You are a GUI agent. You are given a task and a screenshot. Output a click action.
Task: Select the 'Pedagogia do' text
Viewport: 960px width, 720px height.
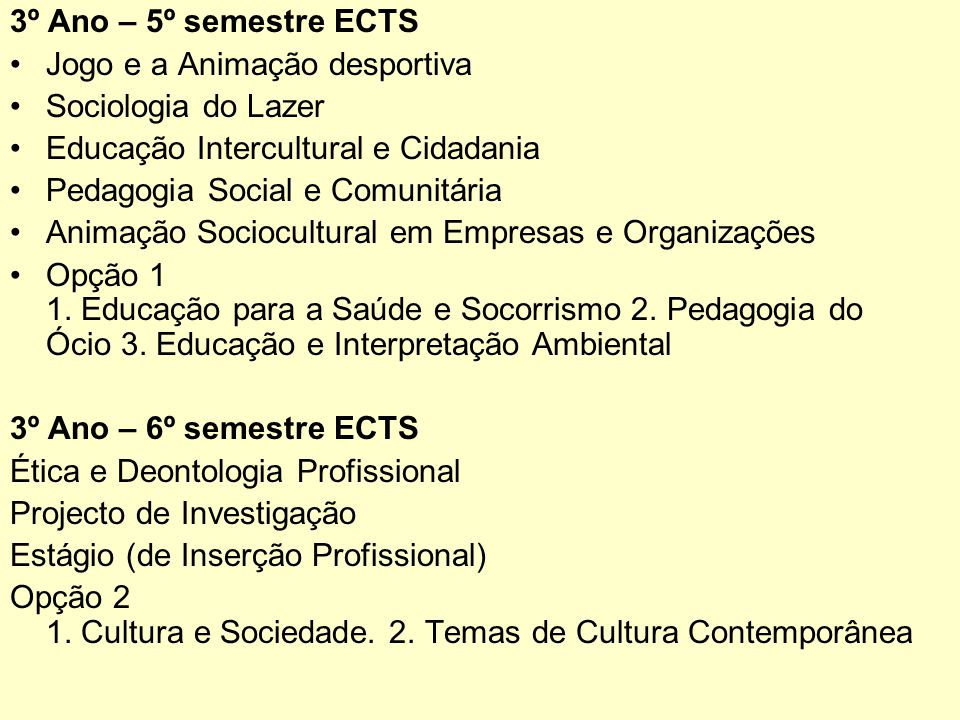click(x=765, y=310)
